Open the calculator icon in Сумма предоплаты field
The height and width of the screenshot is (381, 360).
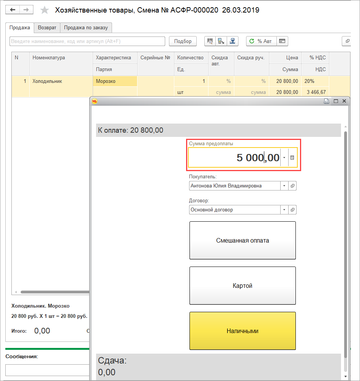[x=292, y=157]
